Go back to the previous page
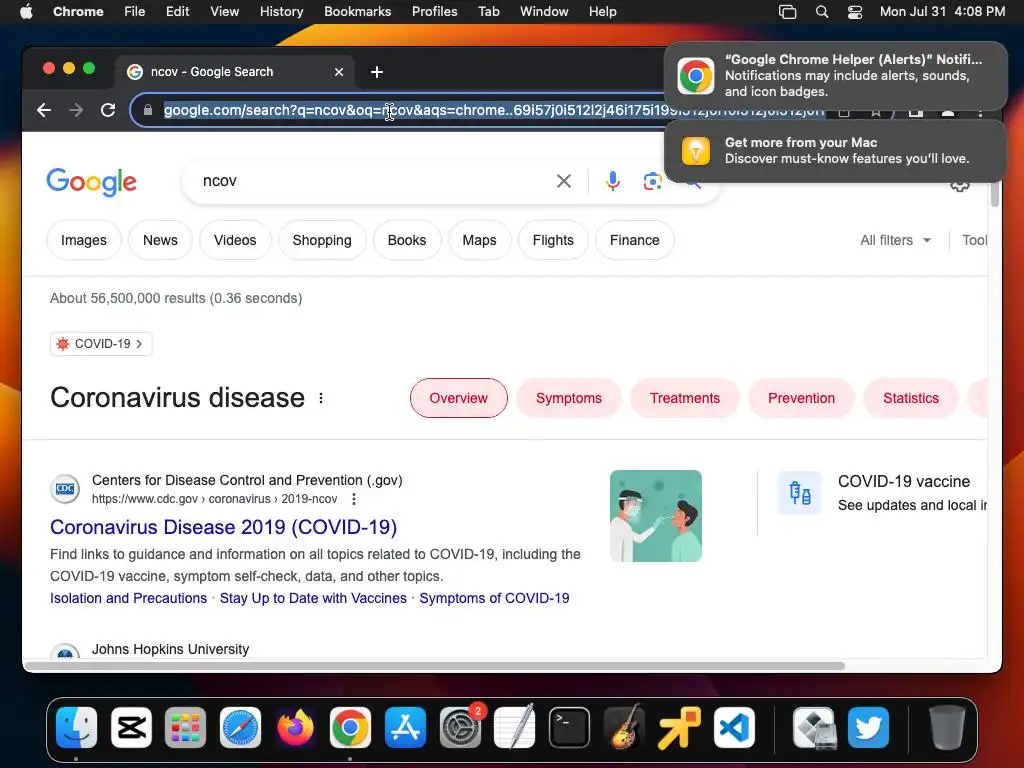This screenshot has height=768, width=1024. 44,110
